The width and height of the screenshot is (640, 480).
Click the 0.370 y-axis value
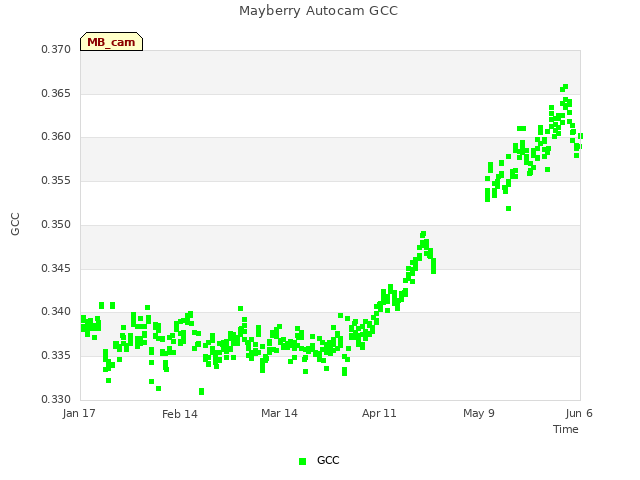coord(56,49)
